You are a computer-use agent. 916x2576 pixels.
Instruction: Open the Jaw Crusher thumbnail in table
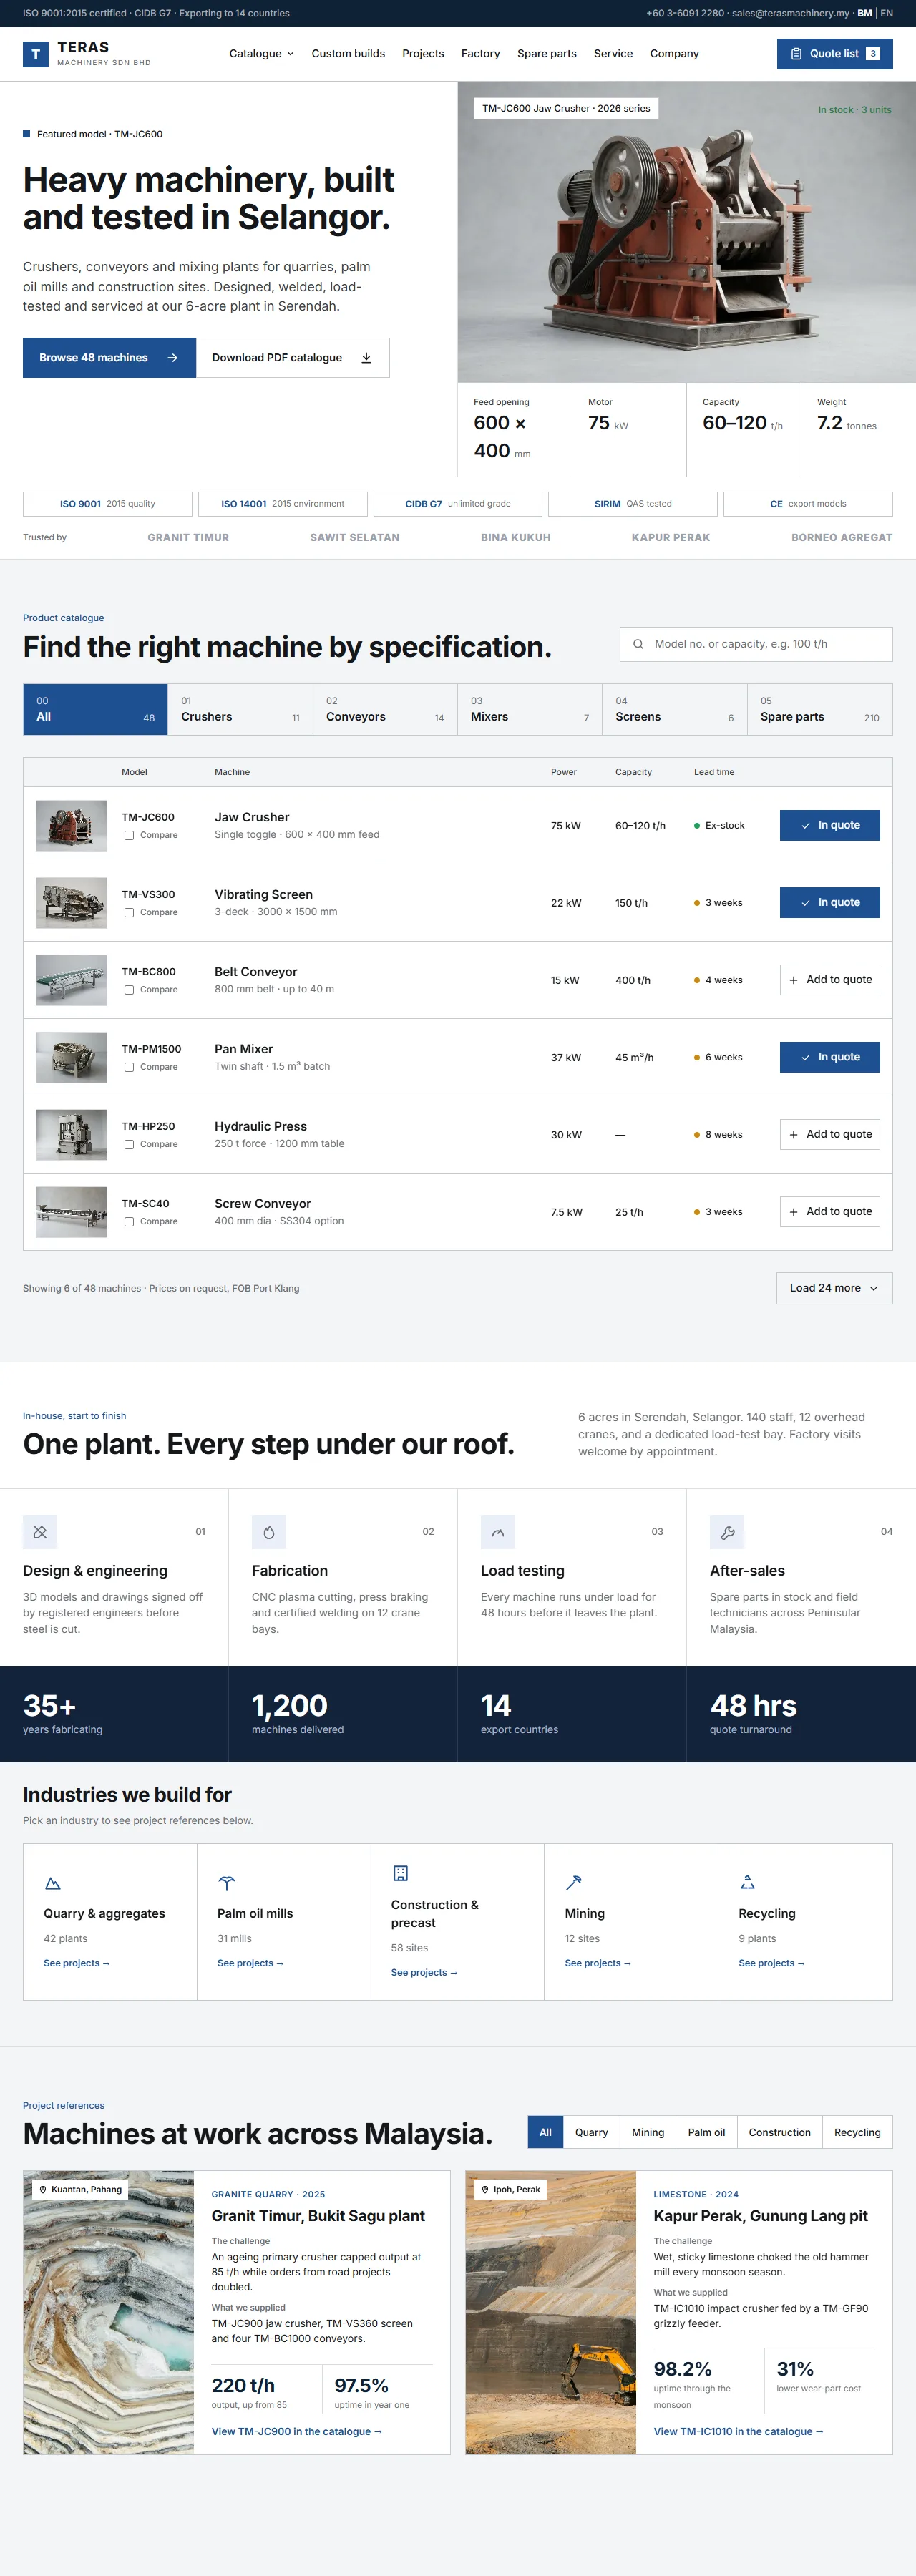click(x=71, y=826)
